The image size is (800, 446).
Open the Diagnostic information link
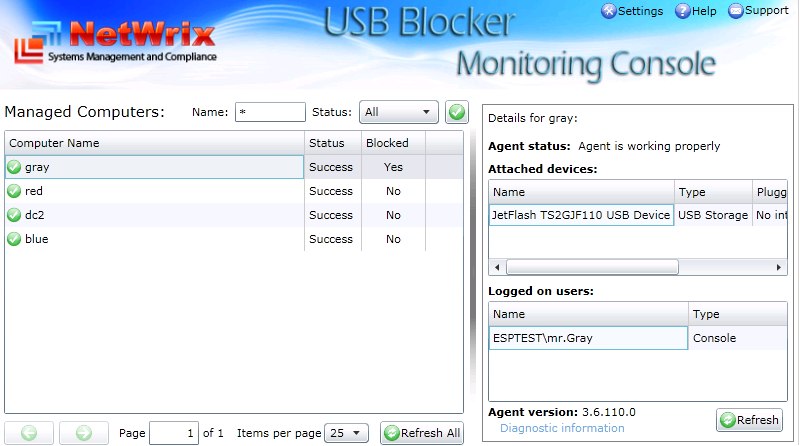click(562, 428)
